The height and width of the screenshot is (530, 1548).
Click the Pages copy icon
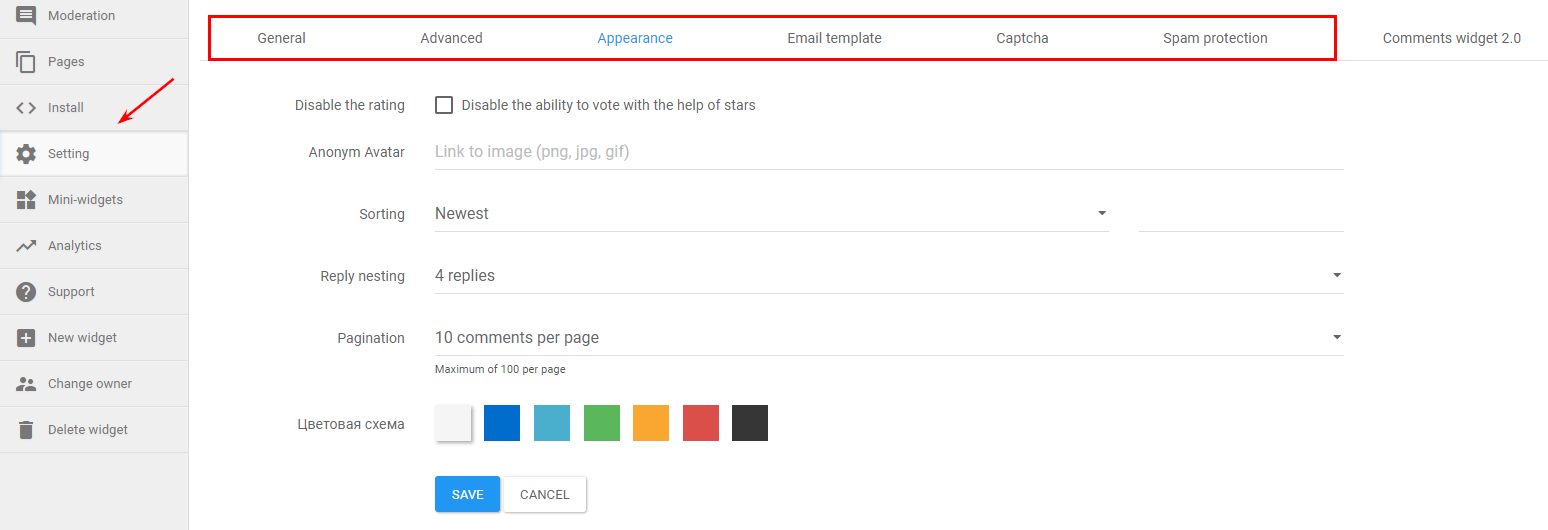[27, 61]
